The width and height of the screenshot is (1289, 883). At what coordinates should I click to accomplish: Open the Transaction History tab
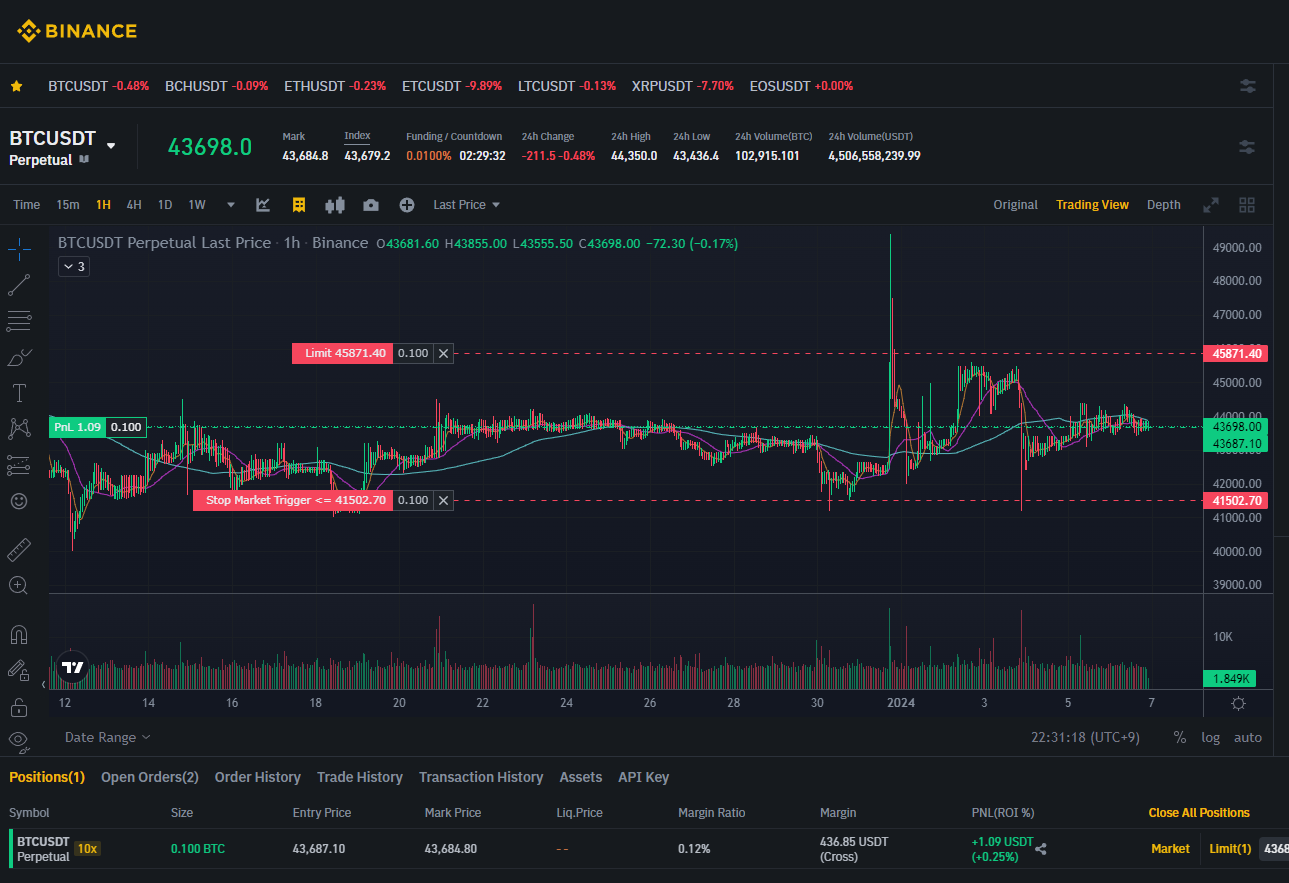[x=481, y=777]
